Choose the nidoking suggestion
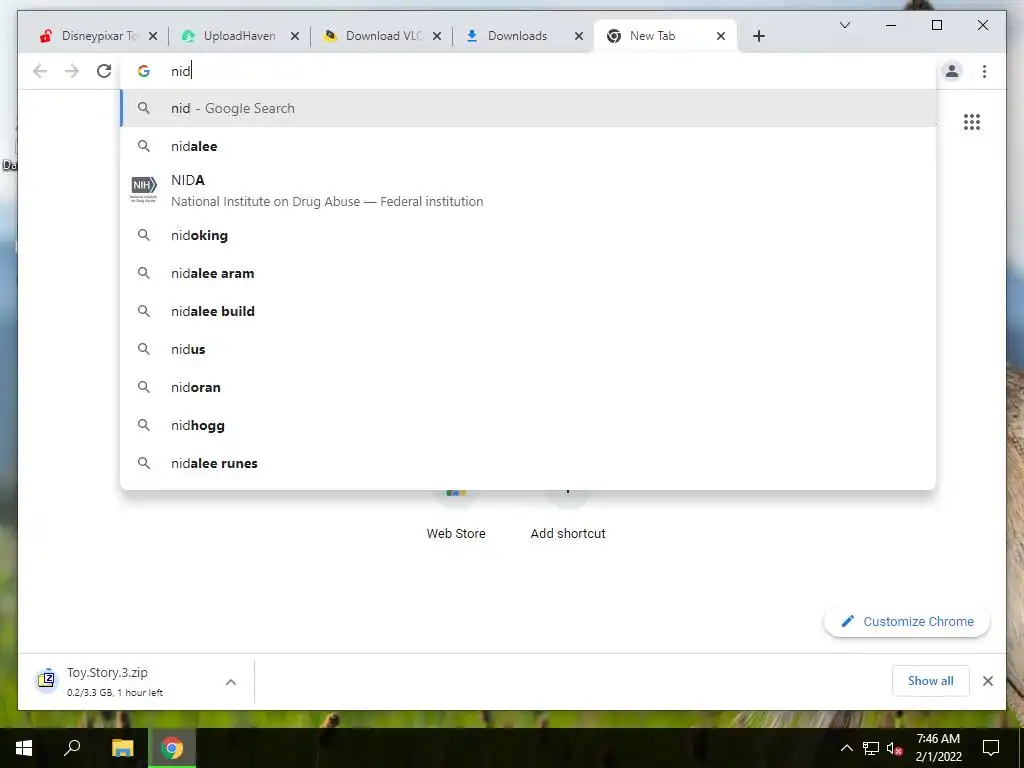The image size is (1024, 768). [x=528, y=235]
